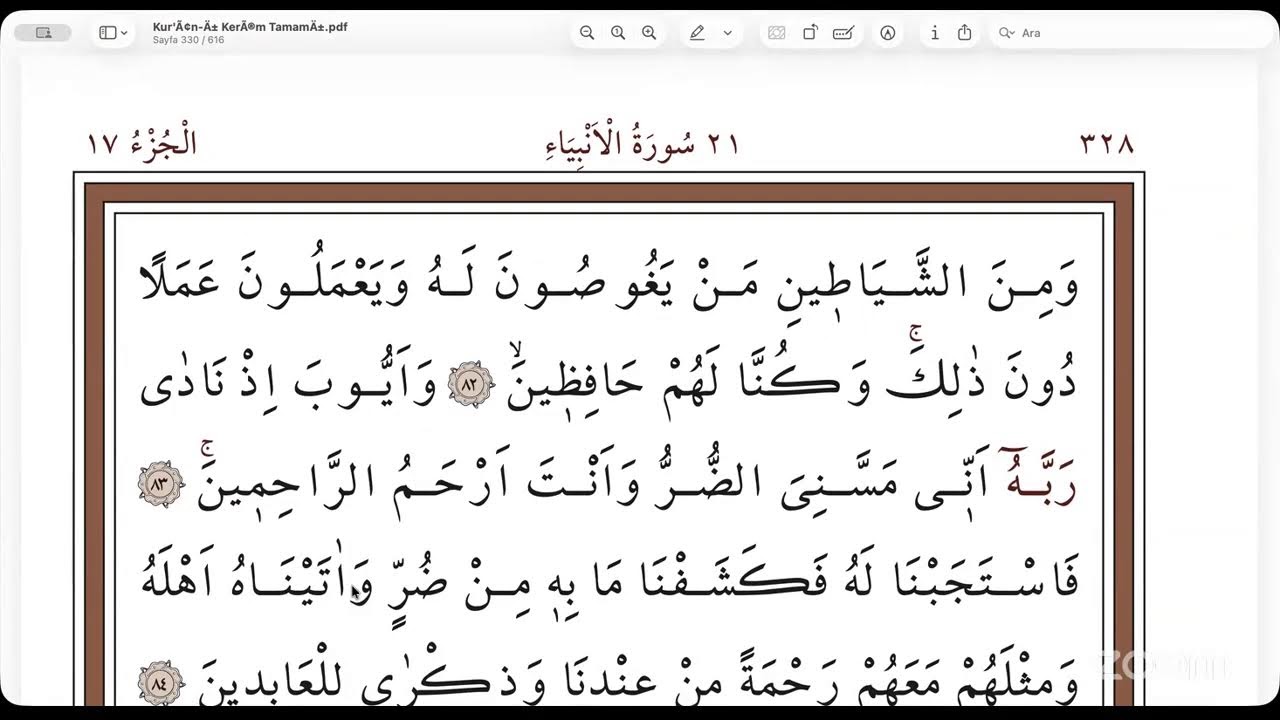This screenshot has height=720, width=1280.
Task: Select the highlight pen tool
Action: [697, 33]
